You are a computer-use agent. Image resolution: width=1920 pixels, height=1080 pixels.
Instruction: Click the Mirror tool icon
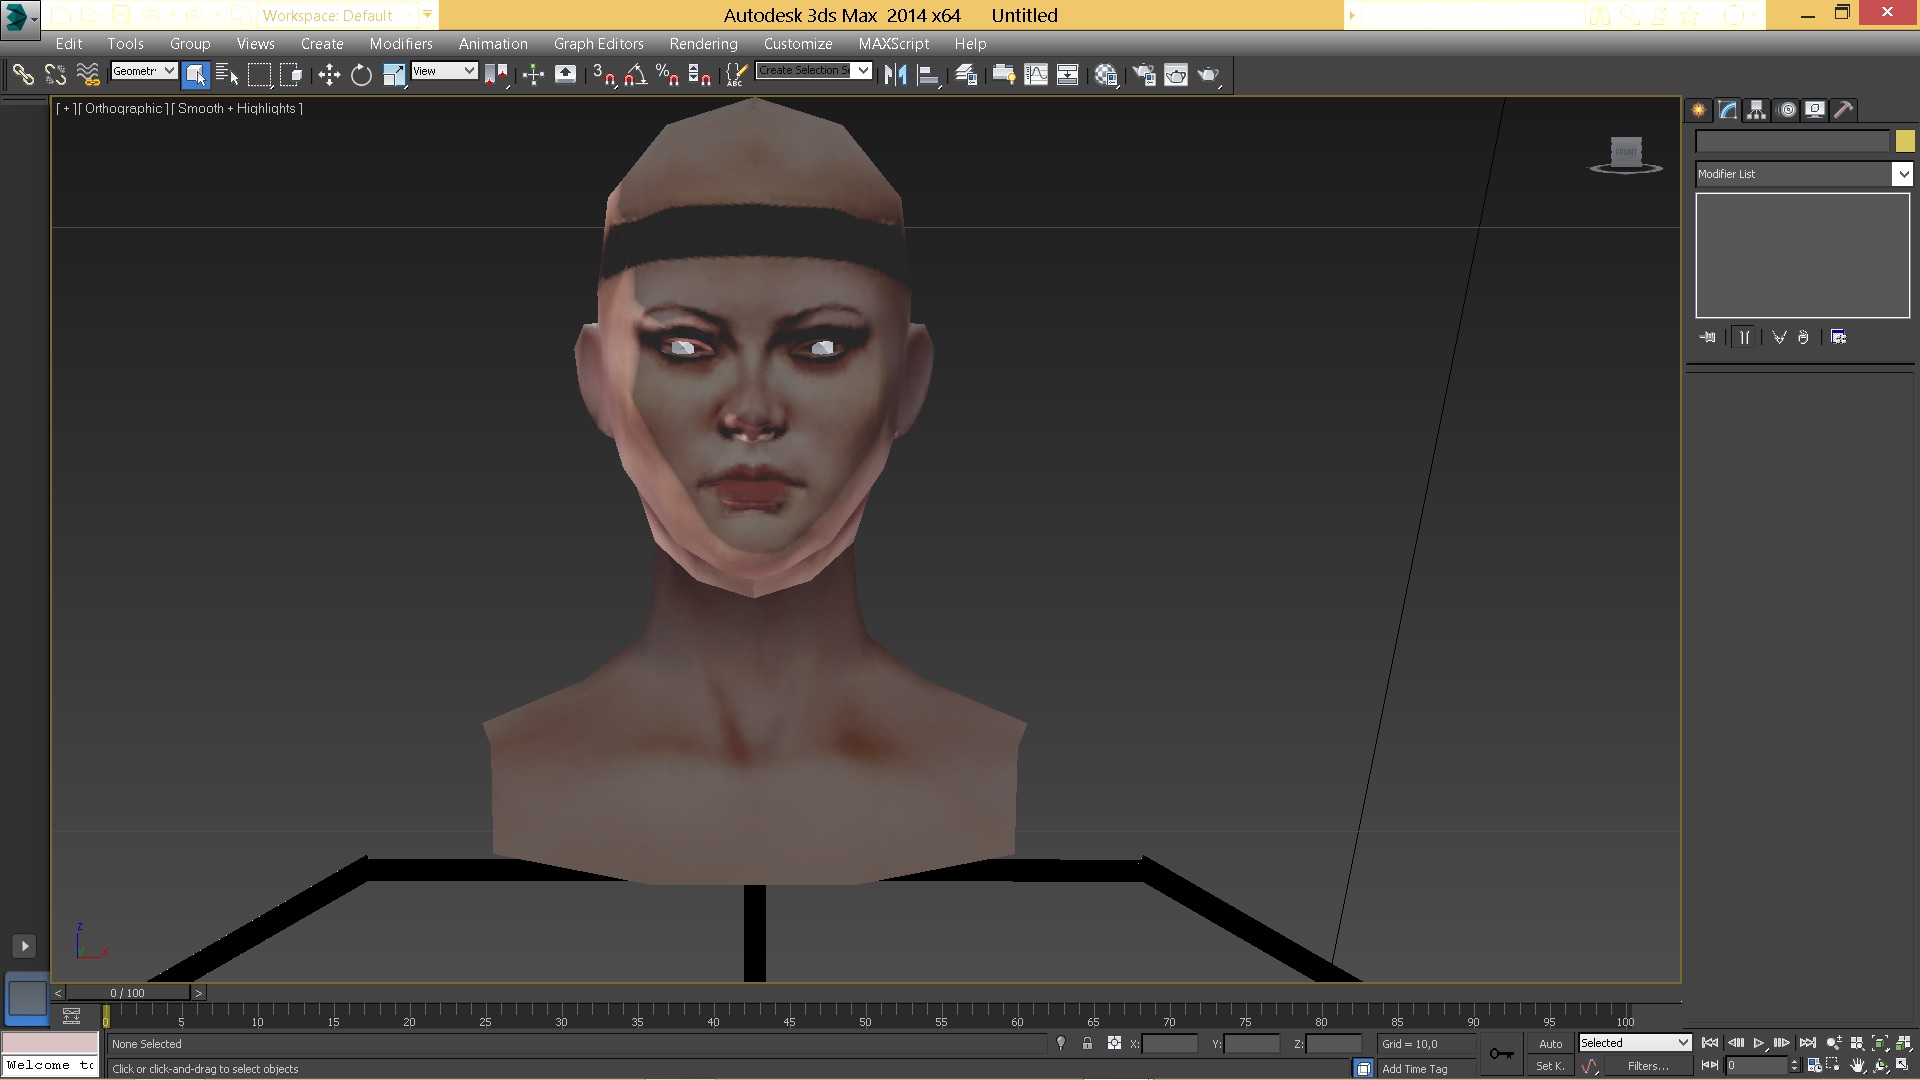pos(895,75)
